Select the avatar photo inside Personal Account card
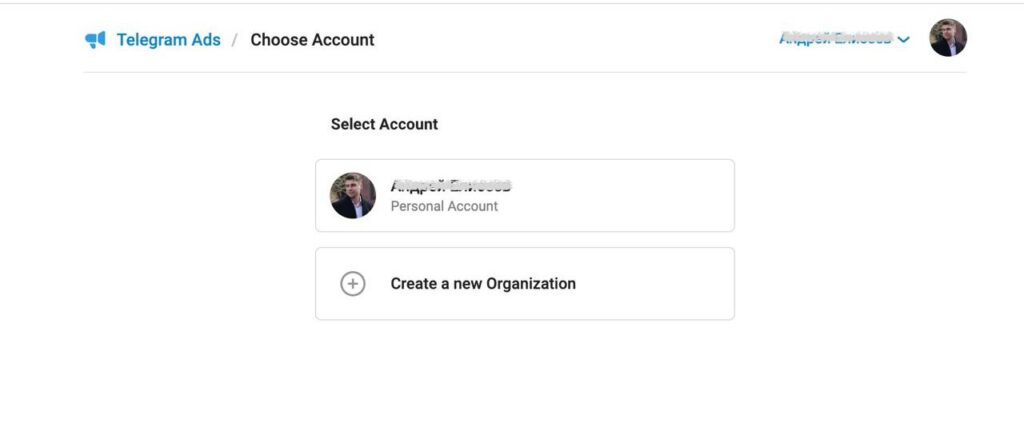The height and width of the screenshot is (447, 1024). tap(353, 195)
